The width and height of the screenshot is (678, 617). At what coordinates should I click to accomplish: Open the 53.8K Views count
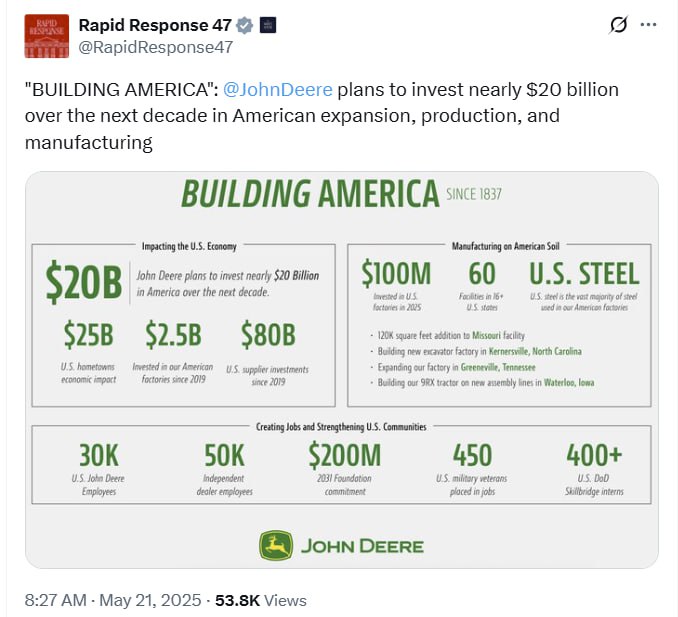click(x=261, y=600)
